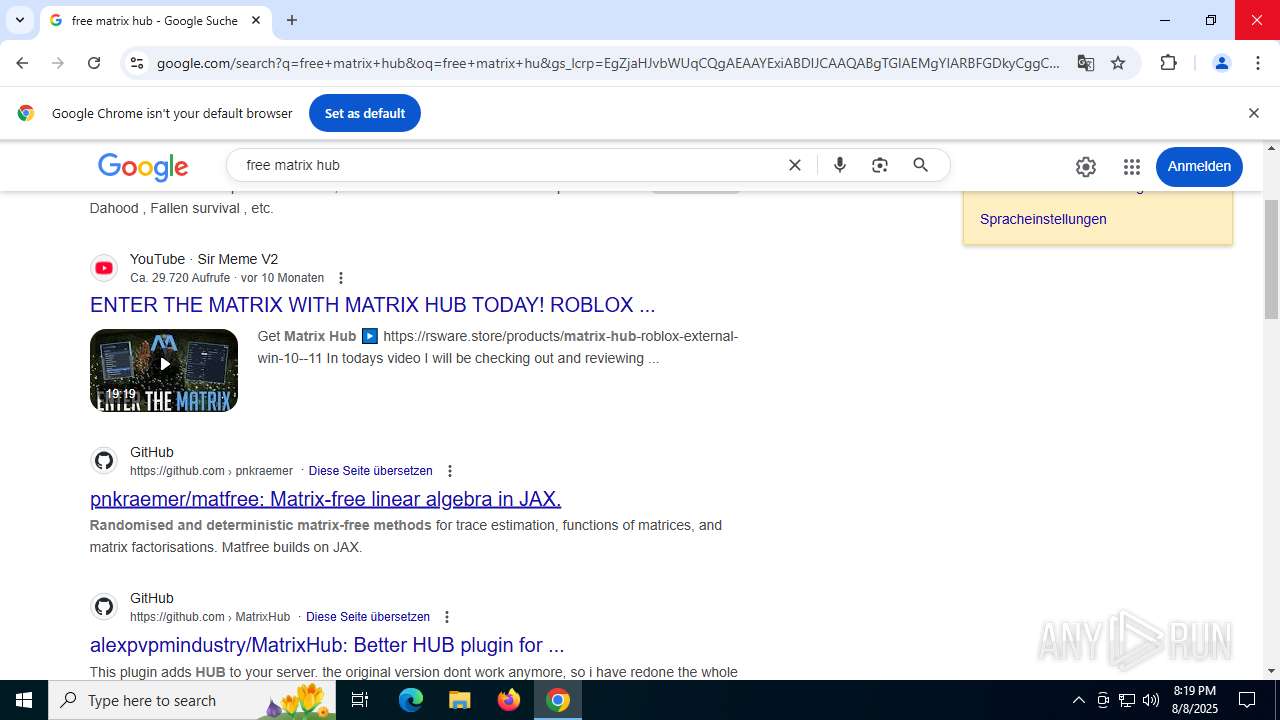Image resolution: width=1280 pixels, height=720 pixels.
Task: Click the forward navigation arrow
Action: tap(58, 63)
